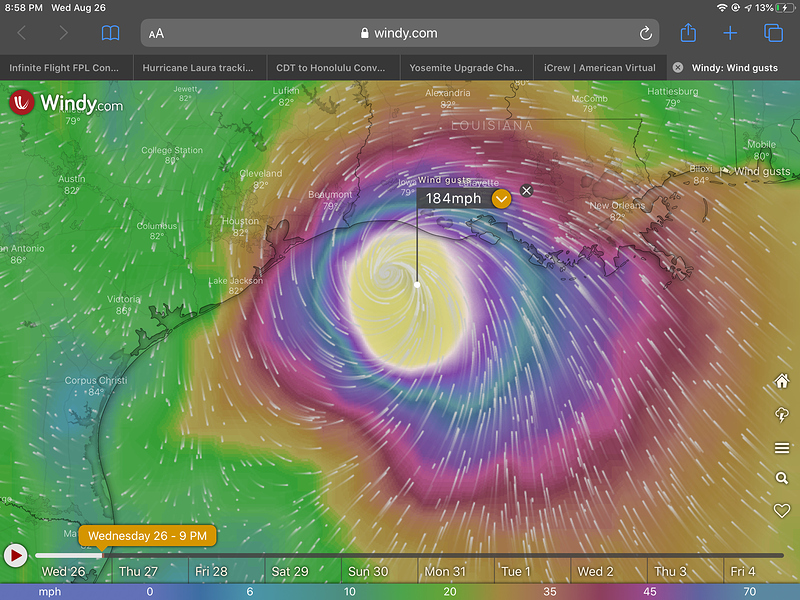Click the Windy.com logo
The height and width of the screenshot is (600, 800).
[x=66, y=104]
